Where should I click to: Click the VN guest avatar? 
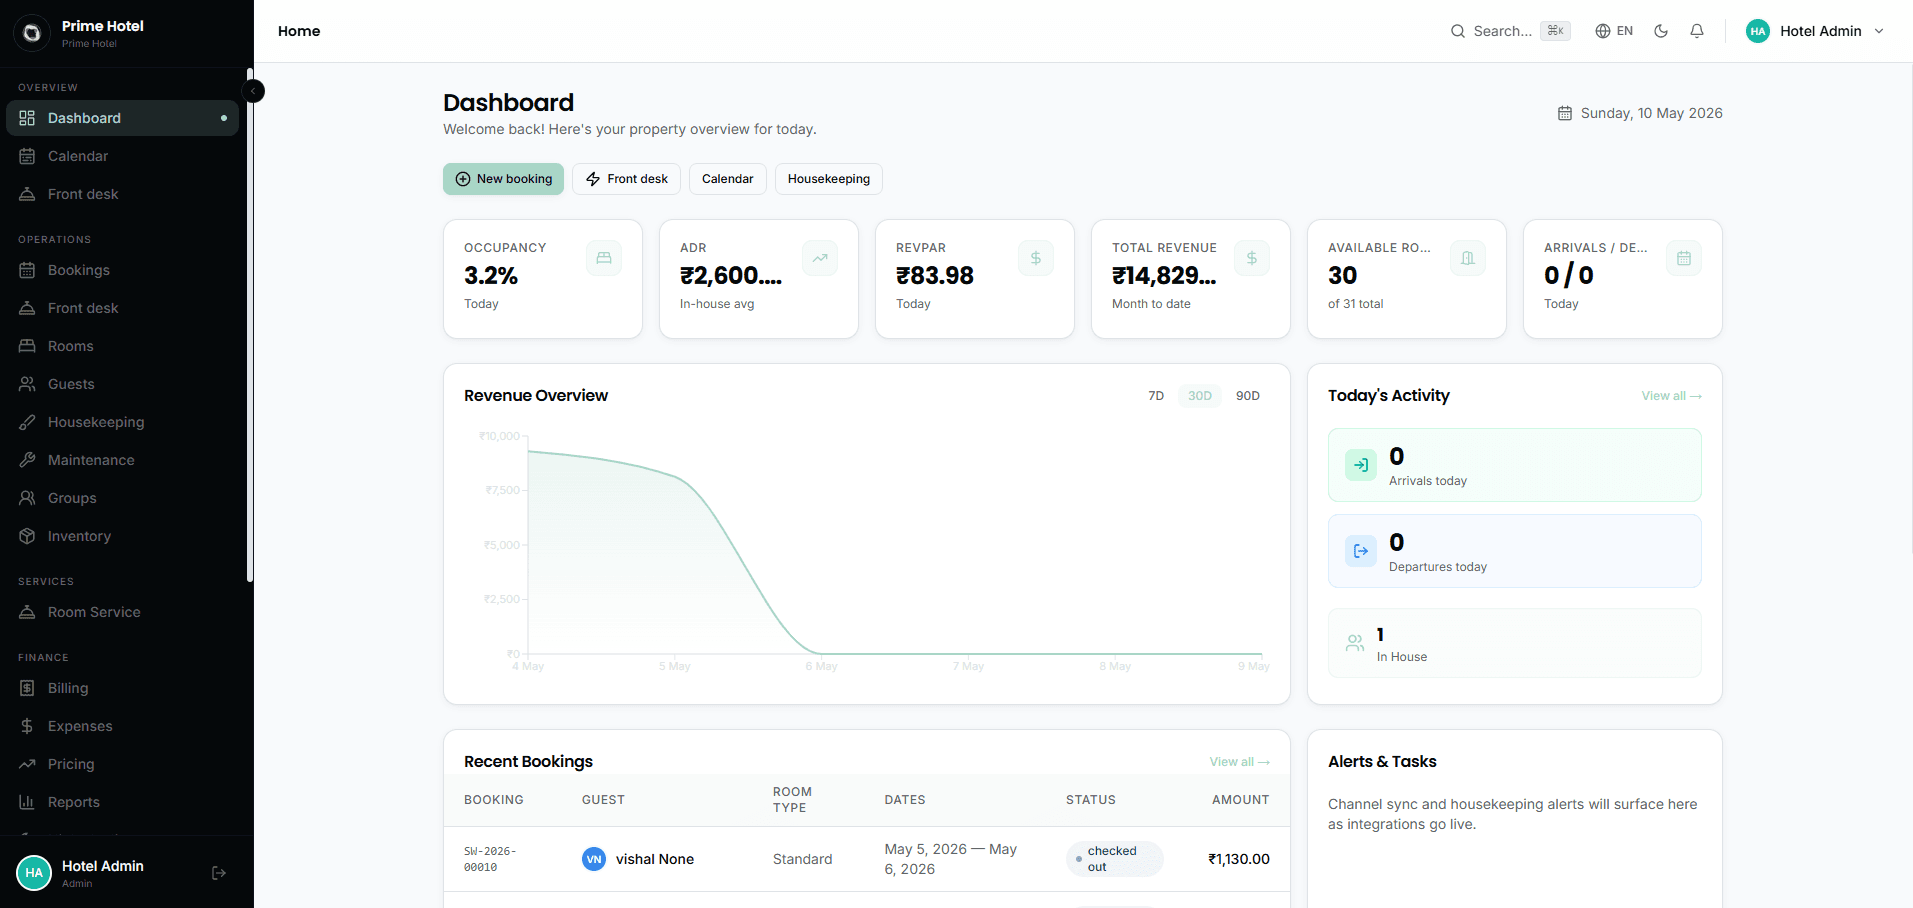[594, 859]
